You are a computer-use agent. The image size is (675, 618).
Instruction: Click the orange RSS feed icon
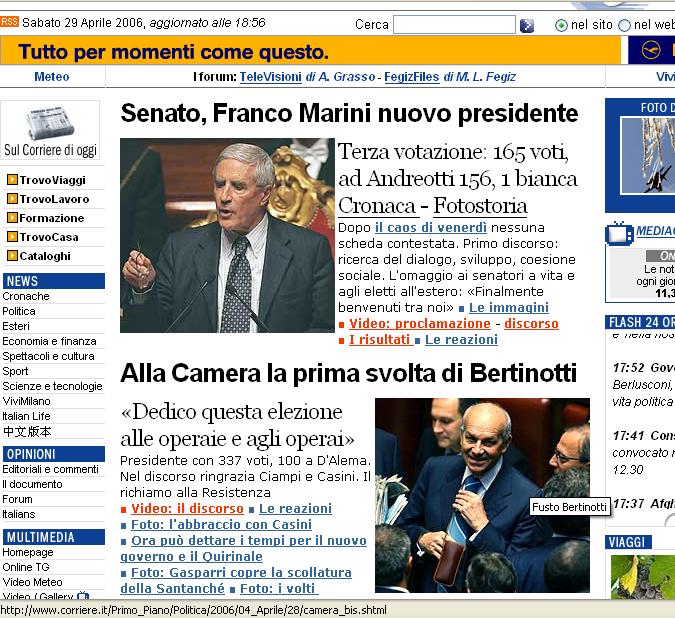pos(9,22)
